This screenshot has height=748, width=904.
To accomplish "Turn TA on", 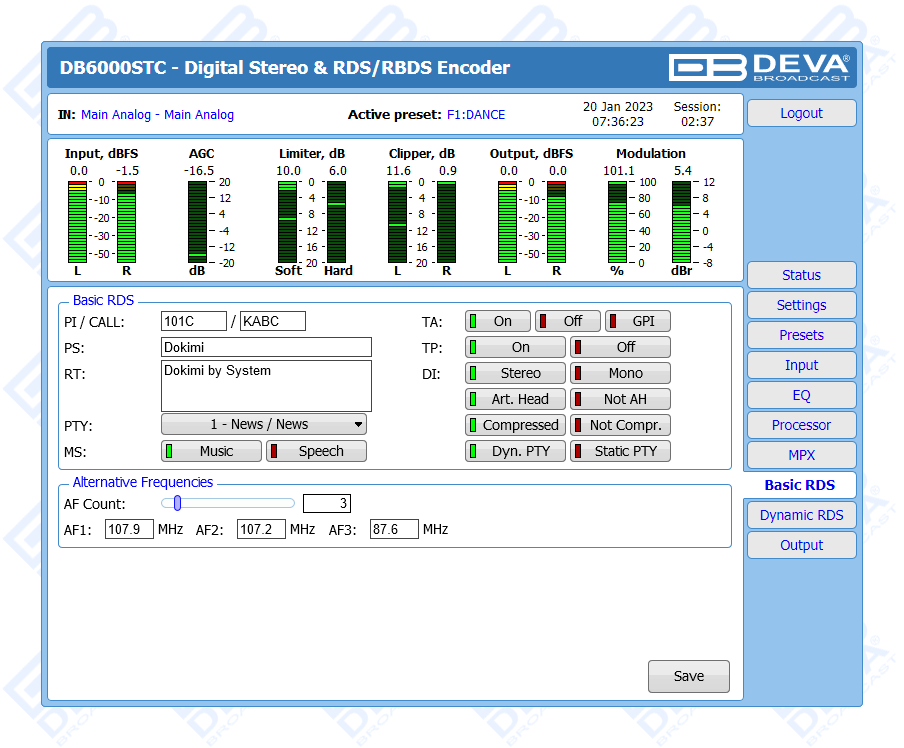I will pos(498,321).
